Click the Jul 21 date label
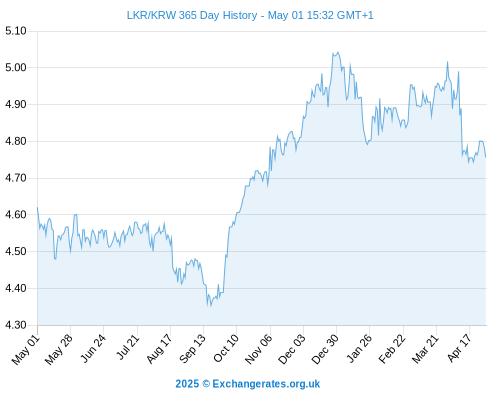 127,347
